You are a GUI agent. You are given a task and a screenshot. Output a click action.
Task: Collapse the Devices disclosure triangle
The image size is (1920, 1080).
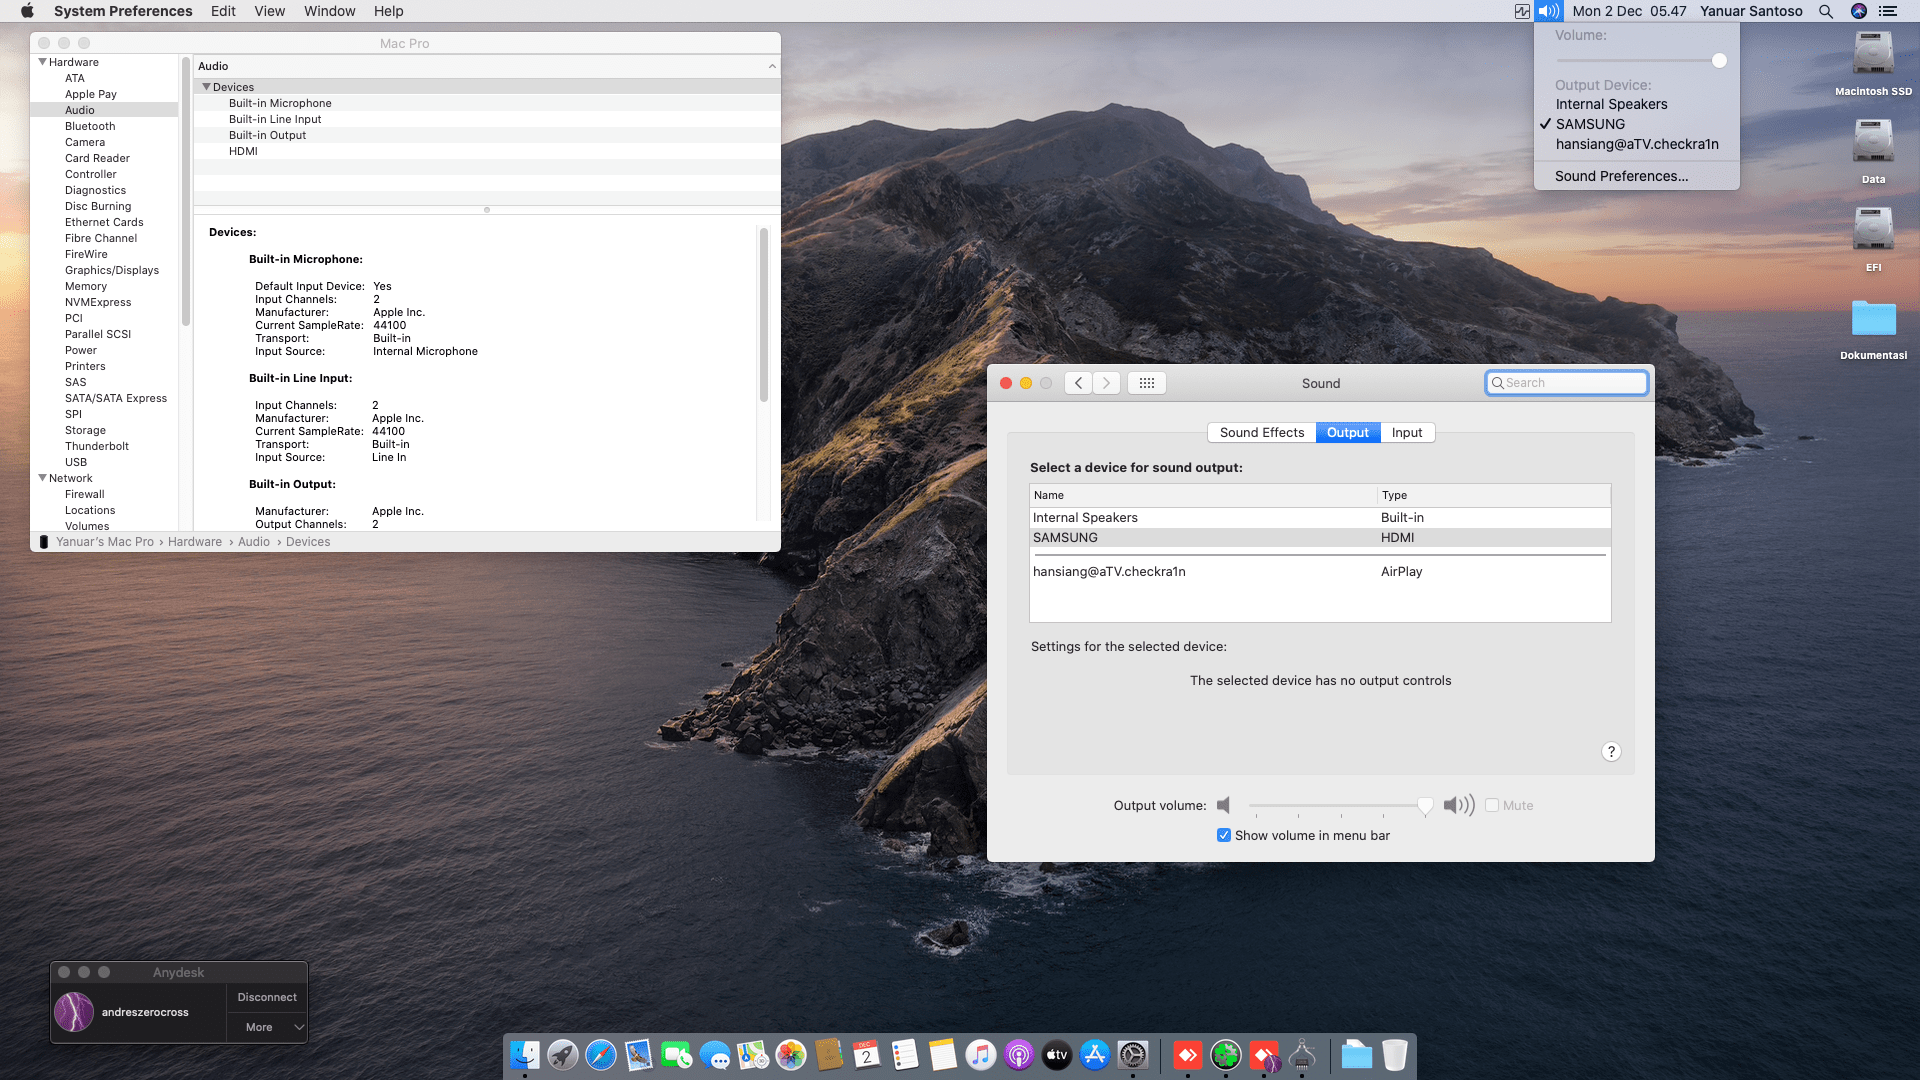pyautogui.click(x=207, y=87)
